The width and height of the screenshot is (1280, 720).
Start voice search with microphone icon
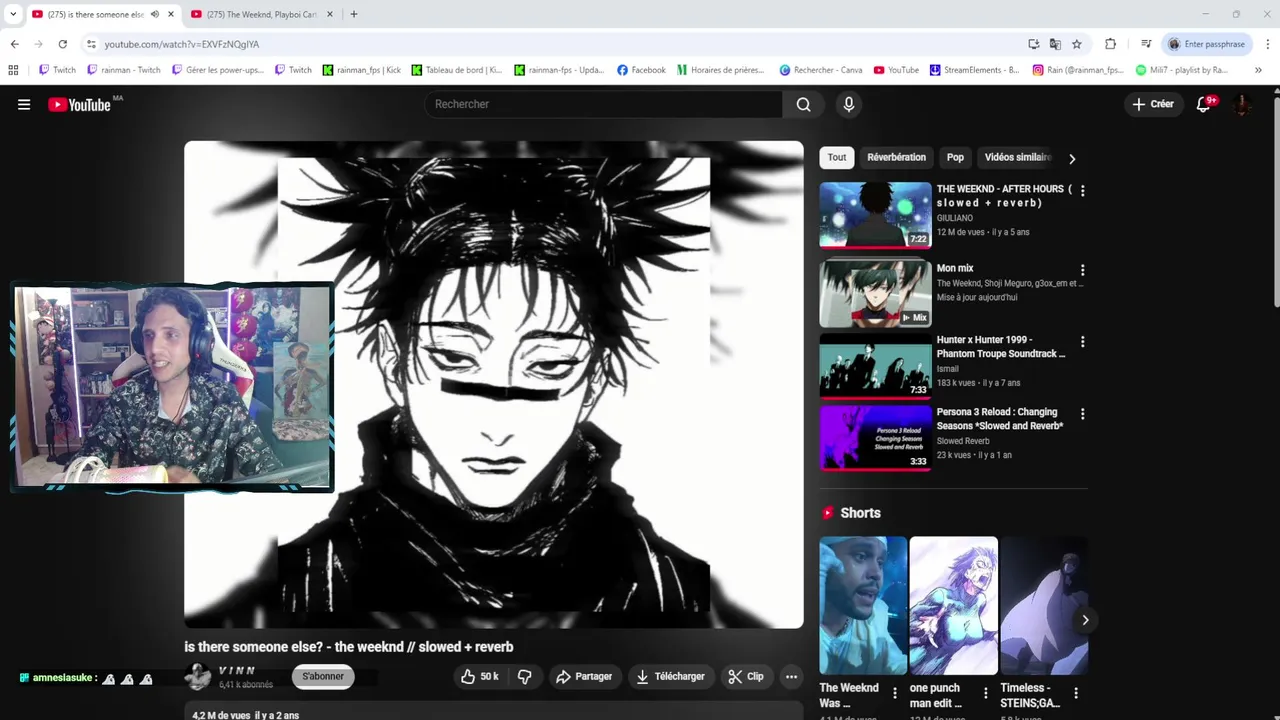click(x=849, y=104)
